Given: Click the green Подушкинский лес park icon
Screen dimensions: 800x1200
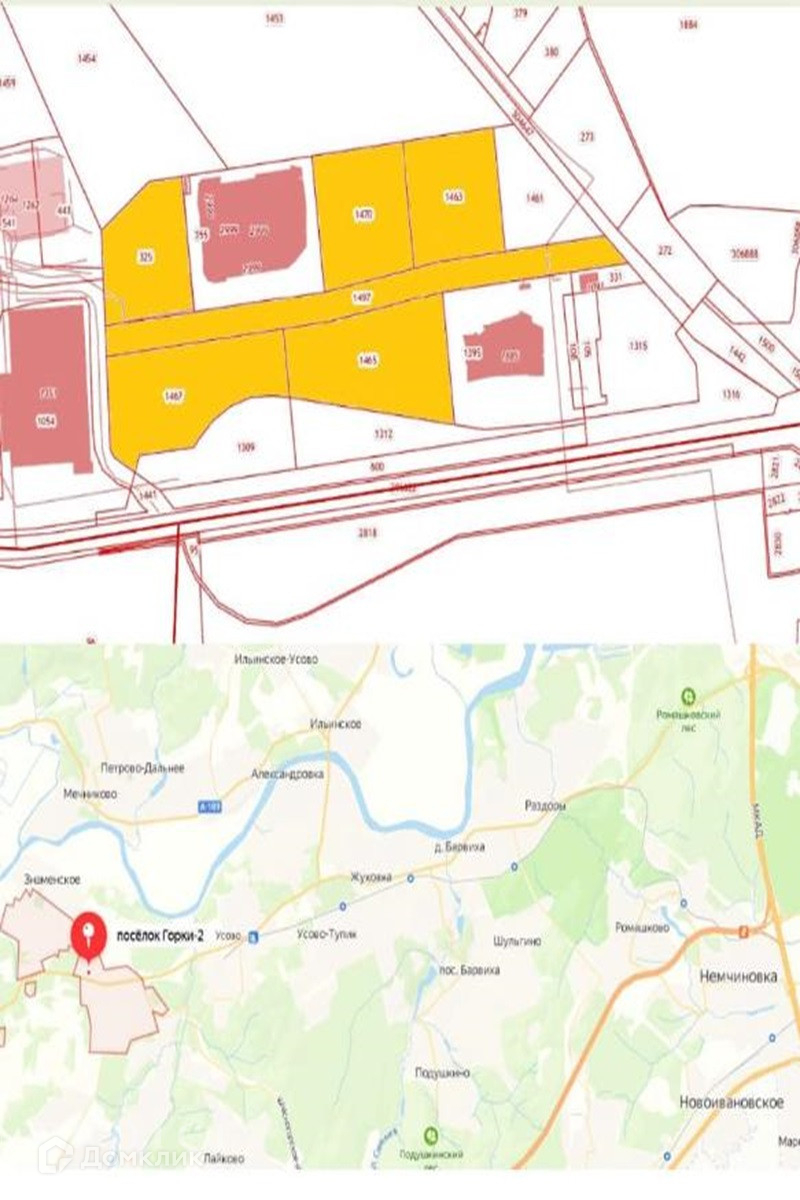Looking at the screenshot, I should (x=430, y=1135).
